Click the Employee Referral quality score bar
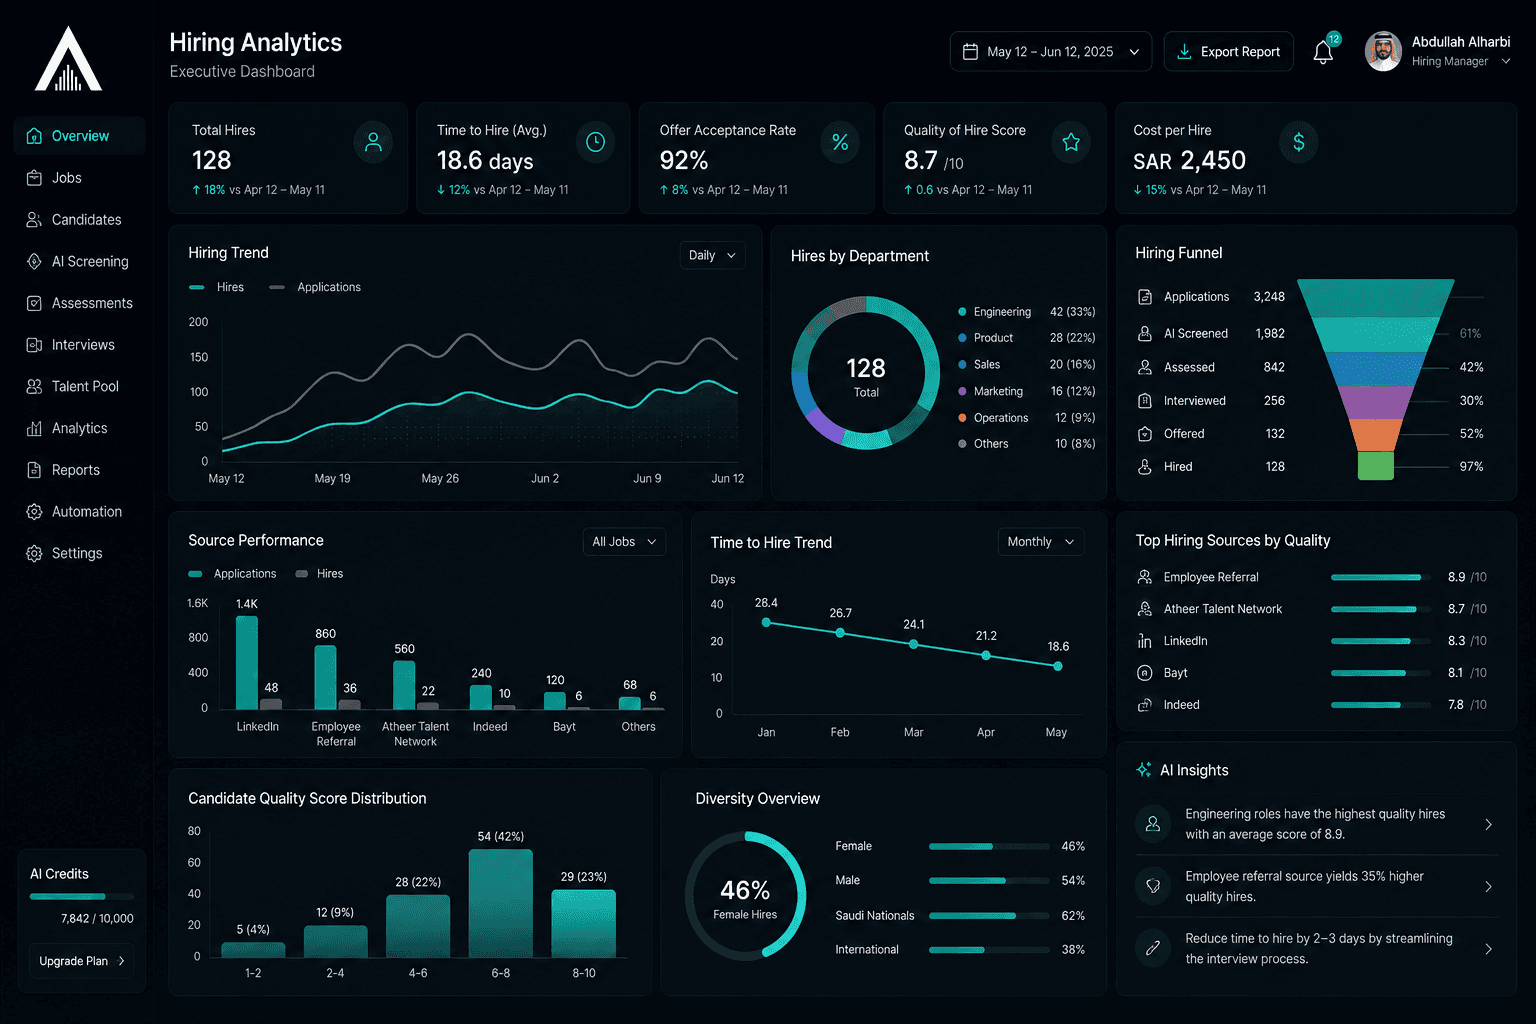Viewport: 1536px width, 1024px height. pos(1379,577)
